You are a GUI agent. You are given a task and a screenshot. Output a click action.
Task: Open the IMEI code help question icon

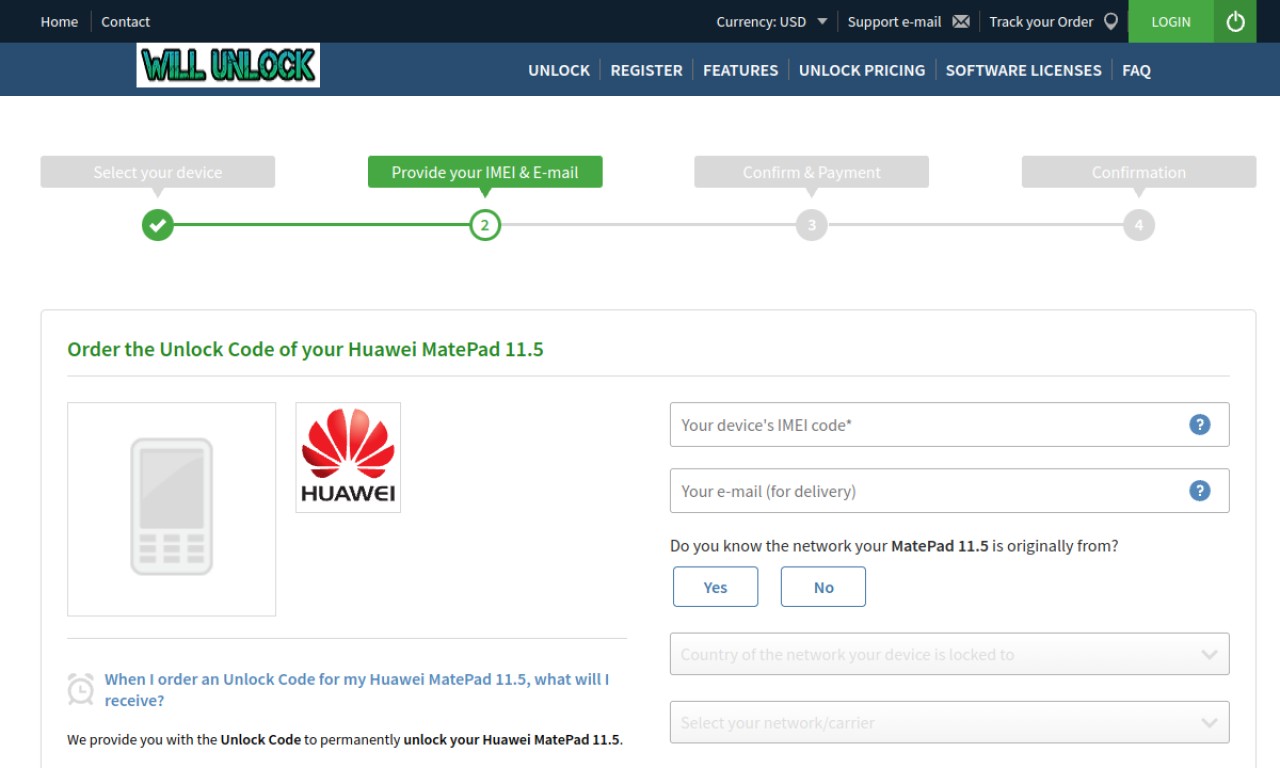click(1200, 425)
